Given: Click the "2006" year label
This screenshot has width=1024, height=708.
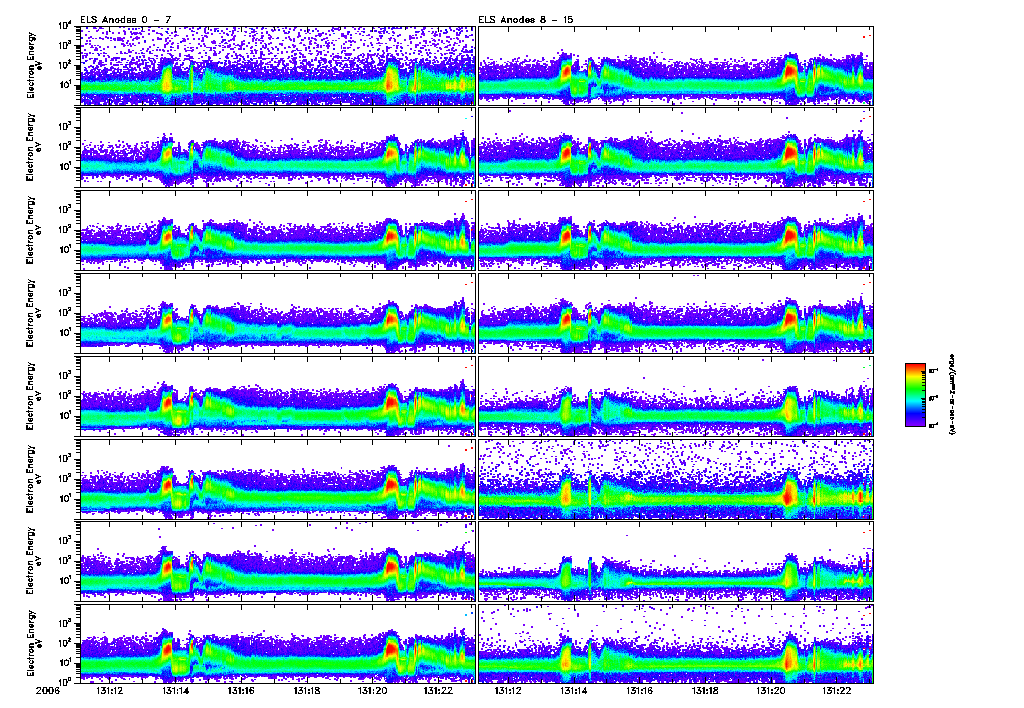Looking at the screenshot, I should [x=48, y=690].
